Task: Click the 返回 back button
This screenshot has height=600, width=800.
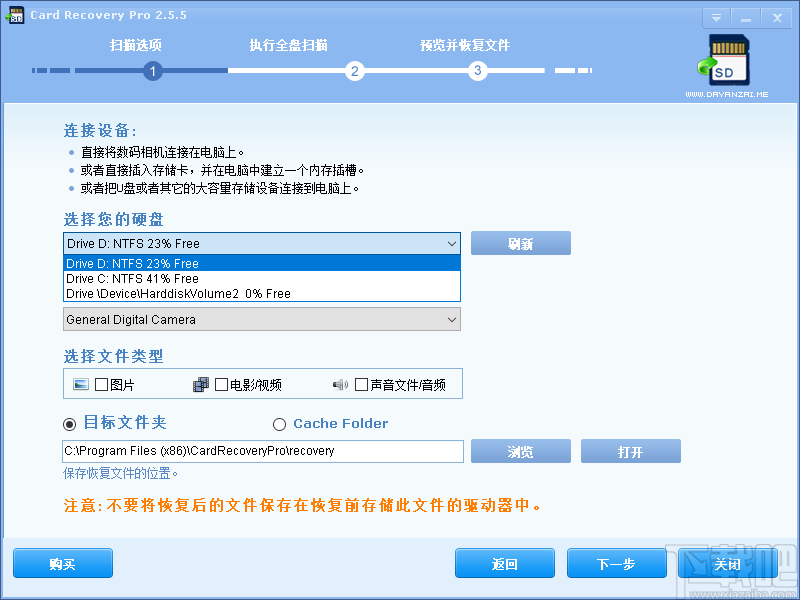Action: click(505, 563)
